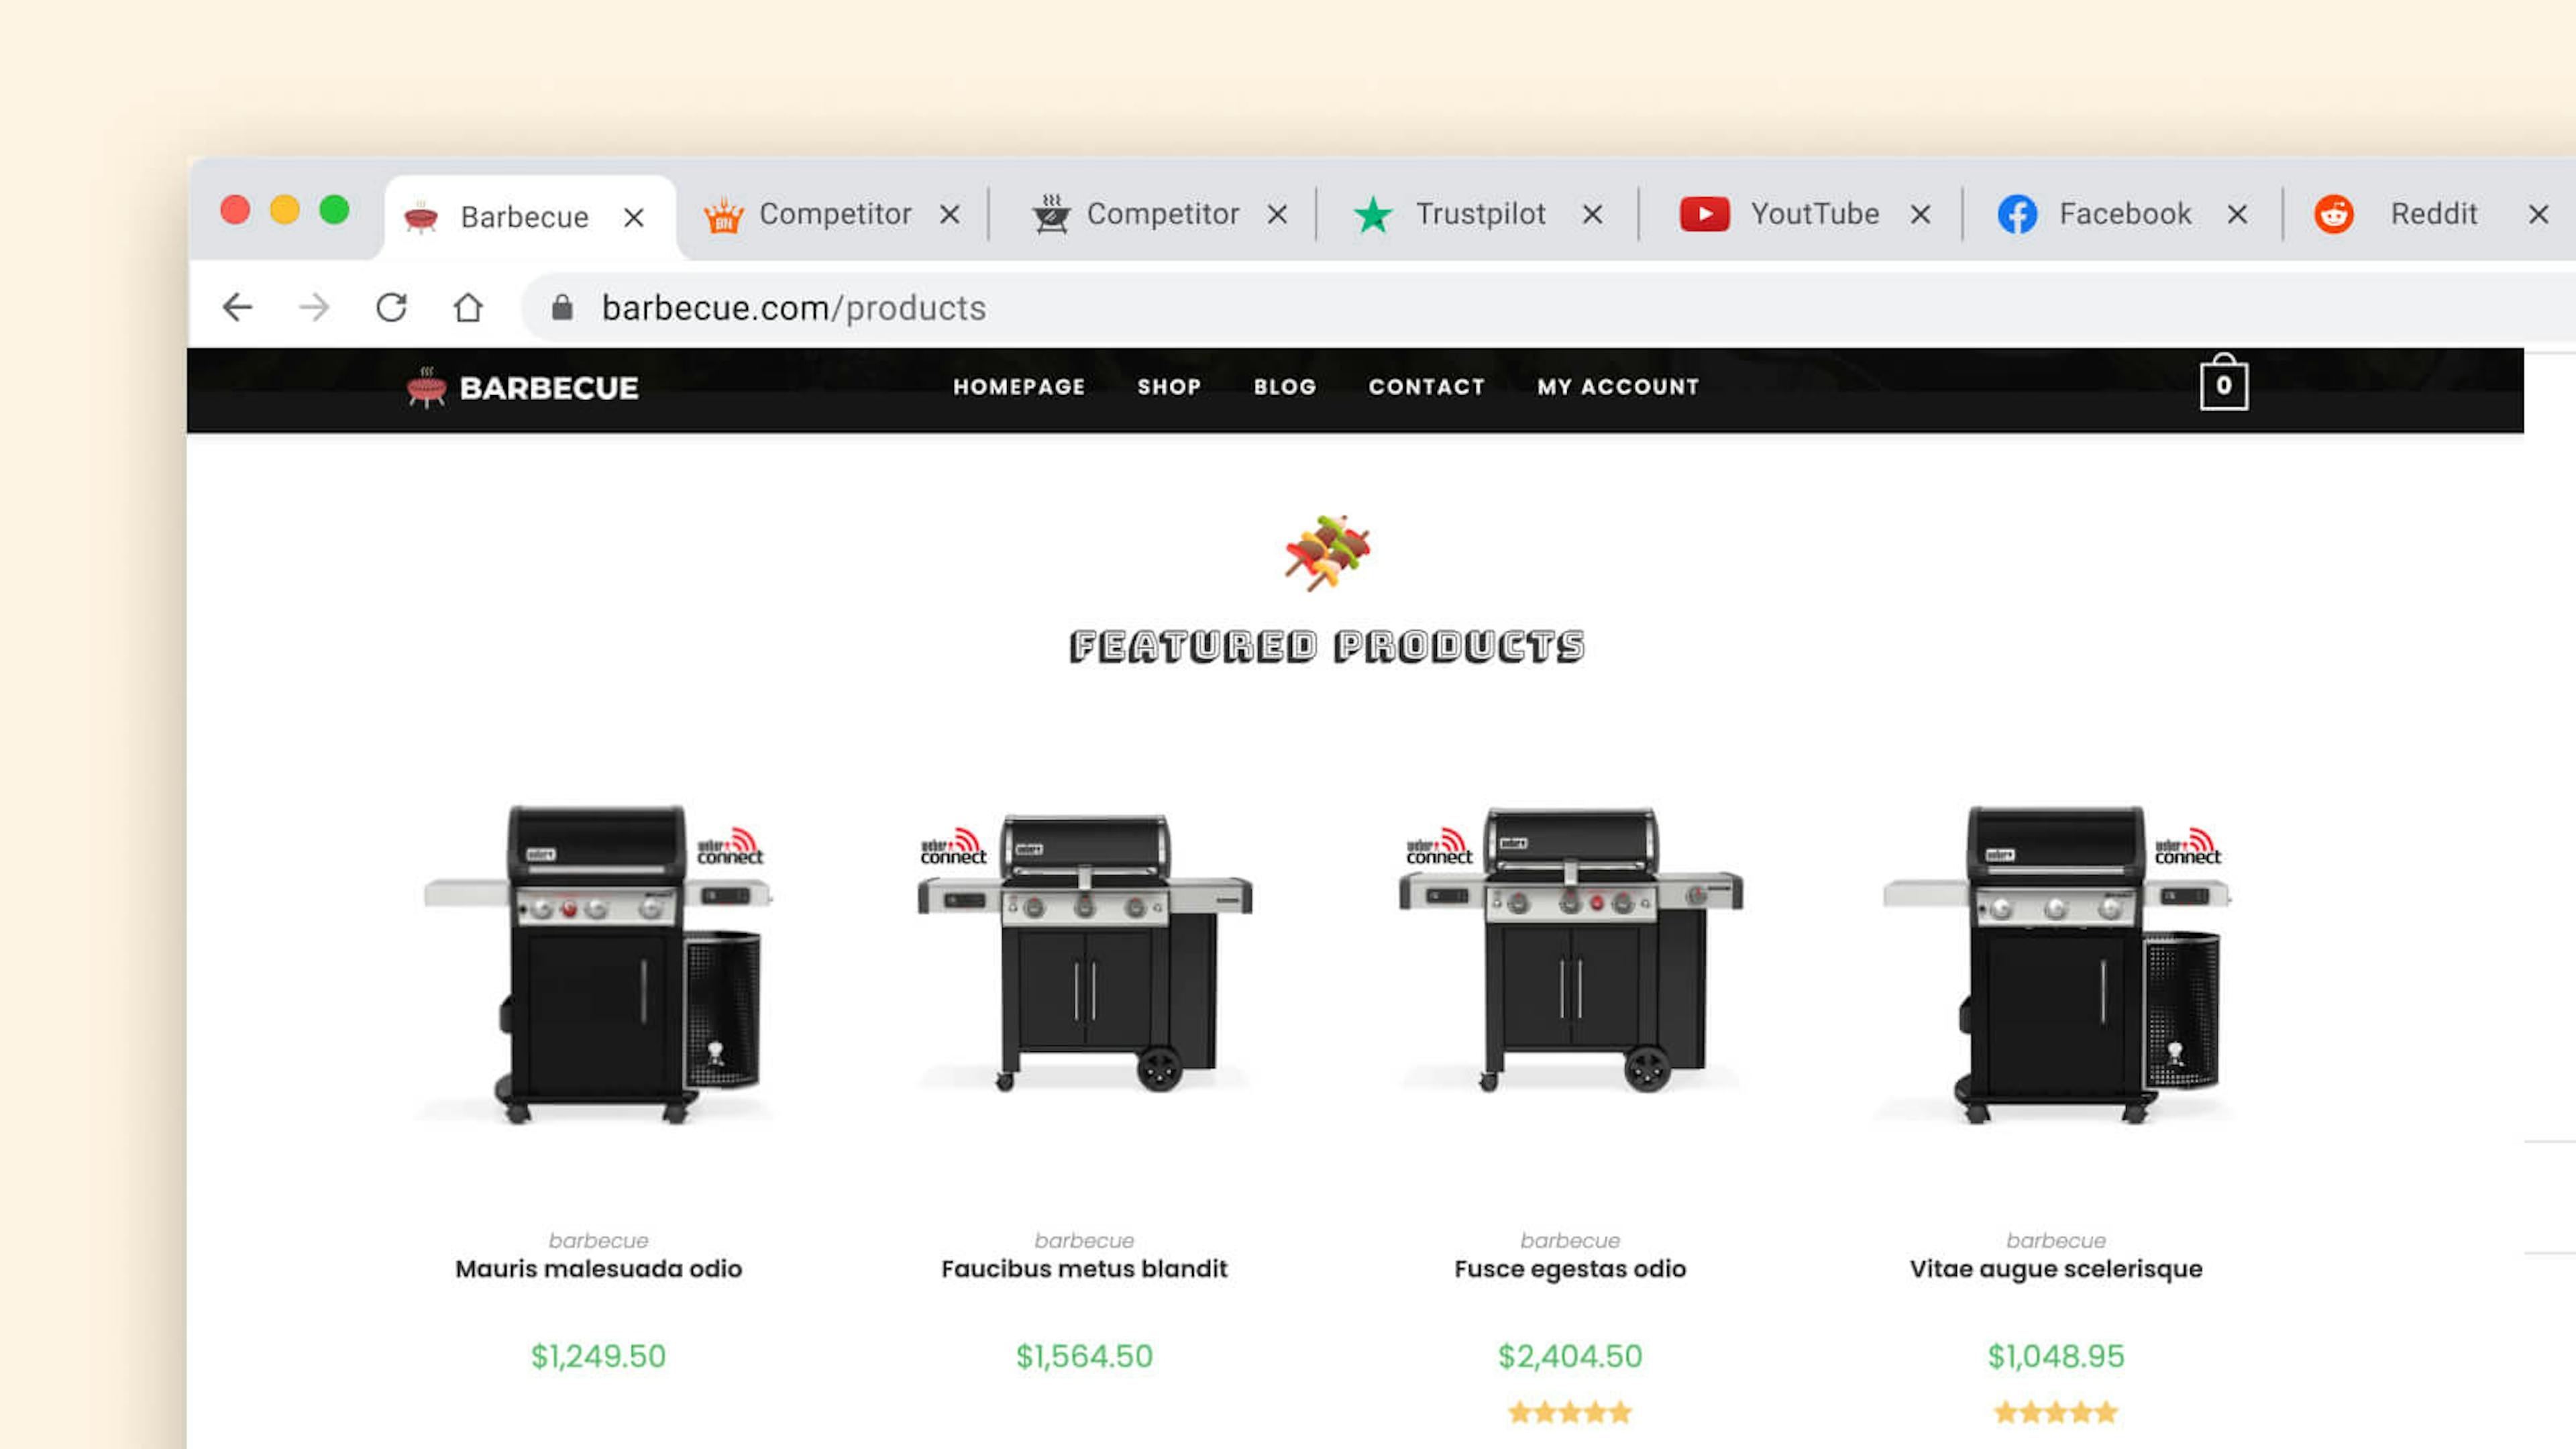Switch to the YouTube tab

[x=1780, y=214]
